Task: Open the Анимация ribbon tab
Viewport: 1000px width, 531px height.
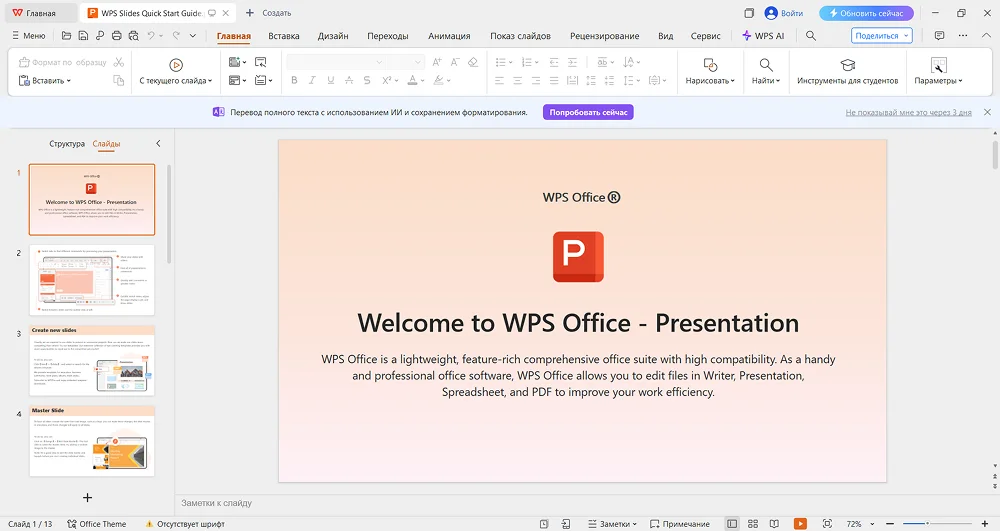Action: [x=449, y=36]
